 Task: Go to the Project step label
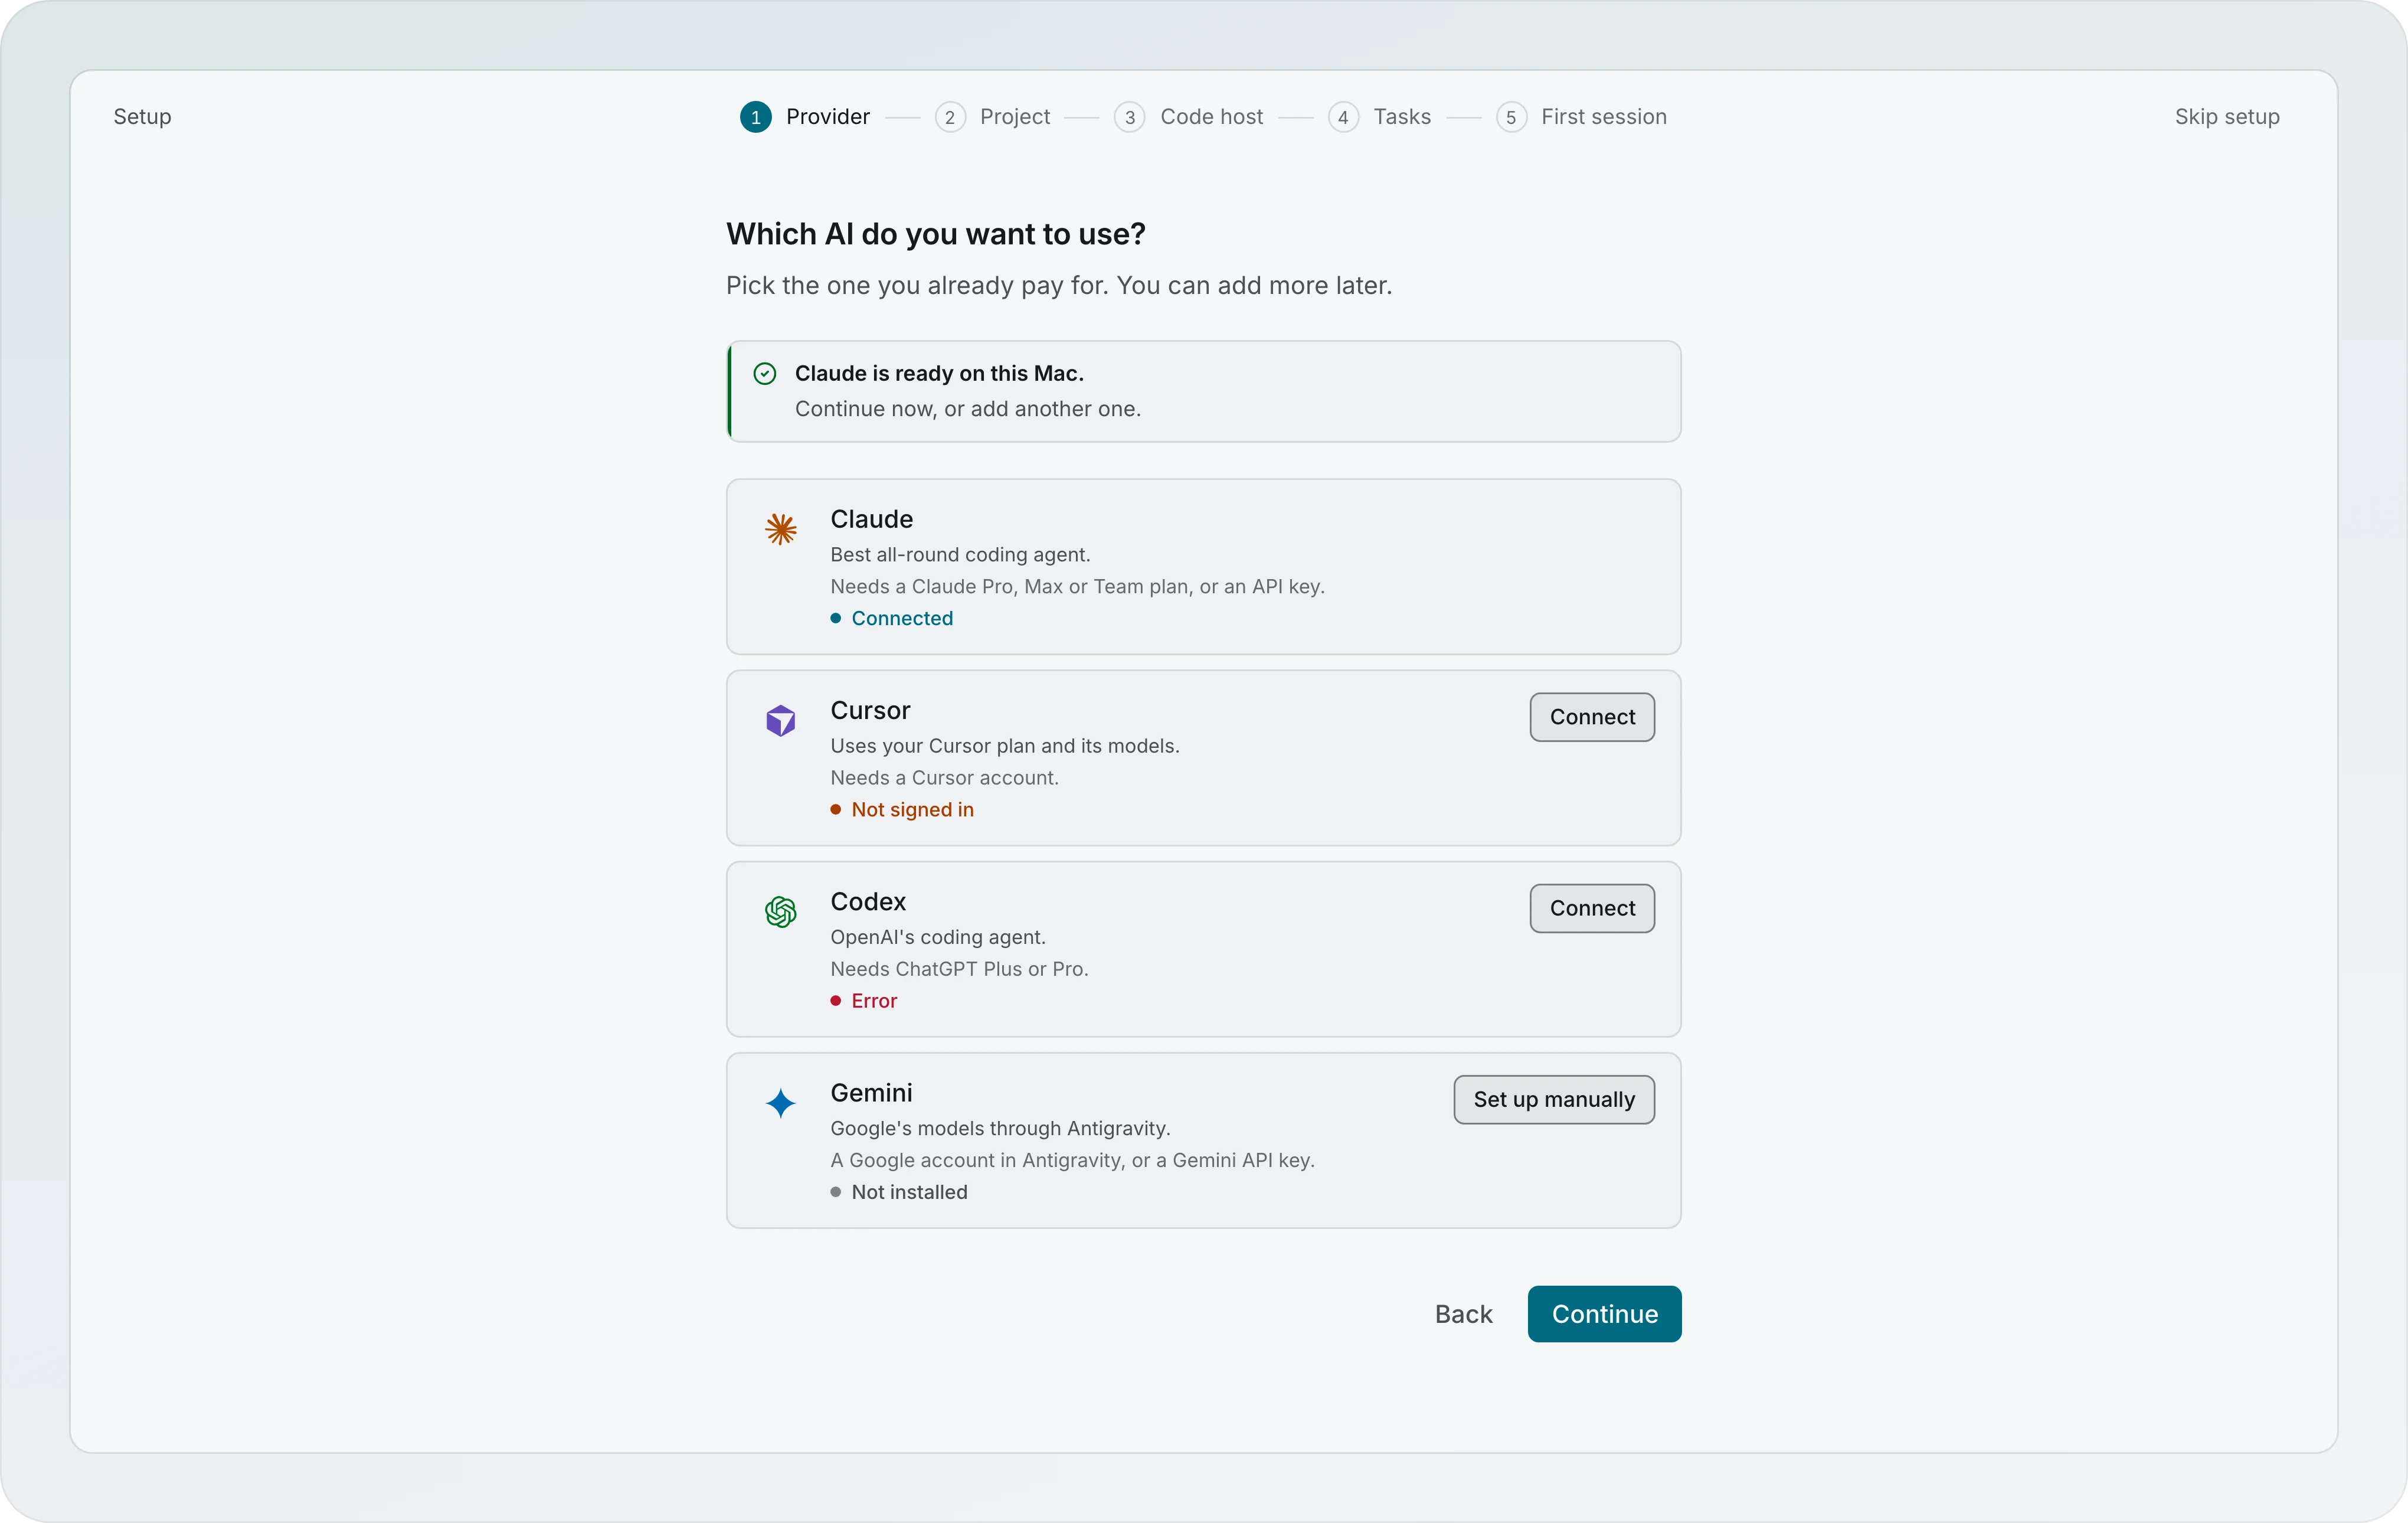click(1015, 117)
